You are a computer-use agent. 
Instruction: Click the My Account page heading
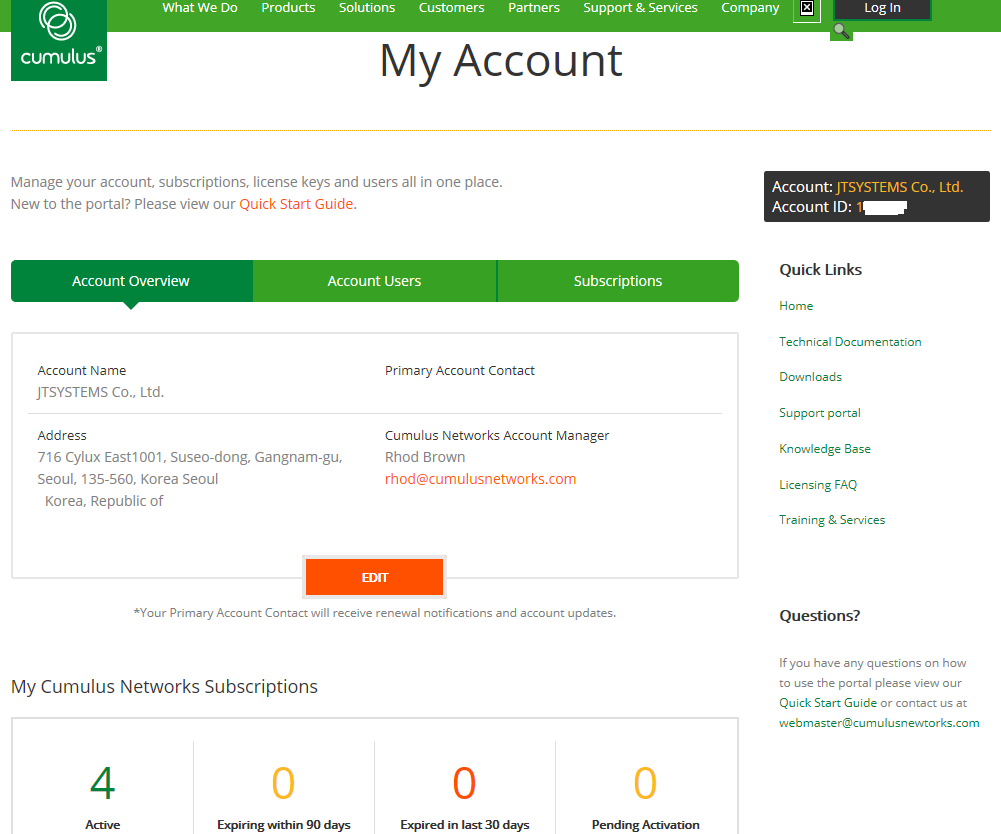pos(500,62)
